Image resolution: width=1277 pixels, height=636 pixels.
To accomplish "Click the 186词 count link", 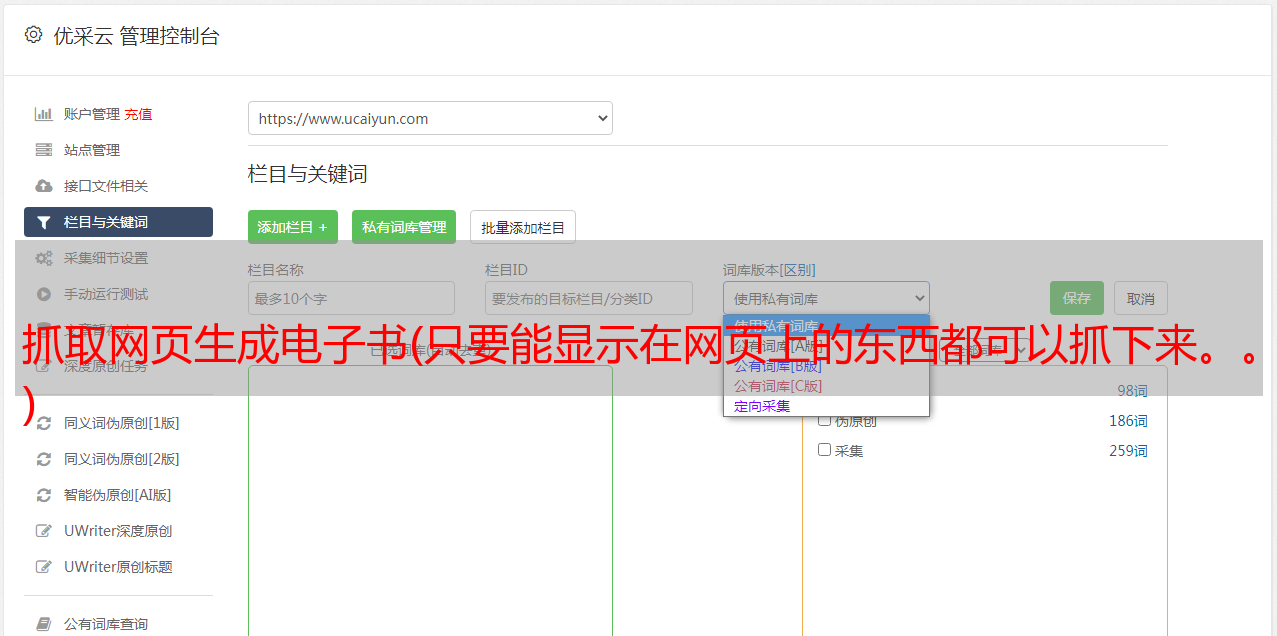I will pyautogui.click(x=1128, y=421).
